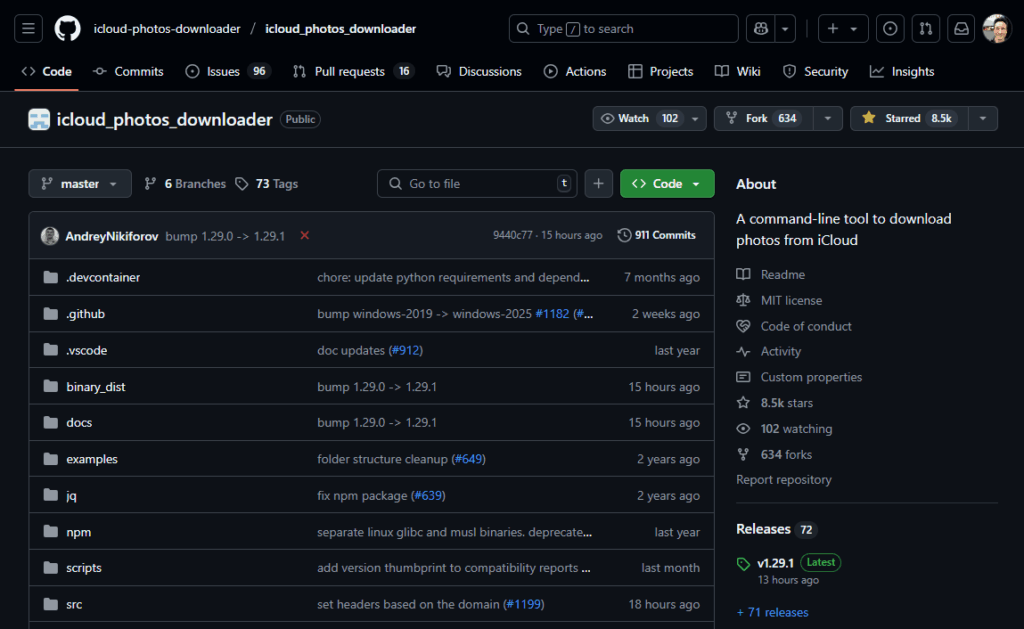Click the binary_dist folder icon
The height and width of the screenshot is (629, 1024).
tap(50, 387)
